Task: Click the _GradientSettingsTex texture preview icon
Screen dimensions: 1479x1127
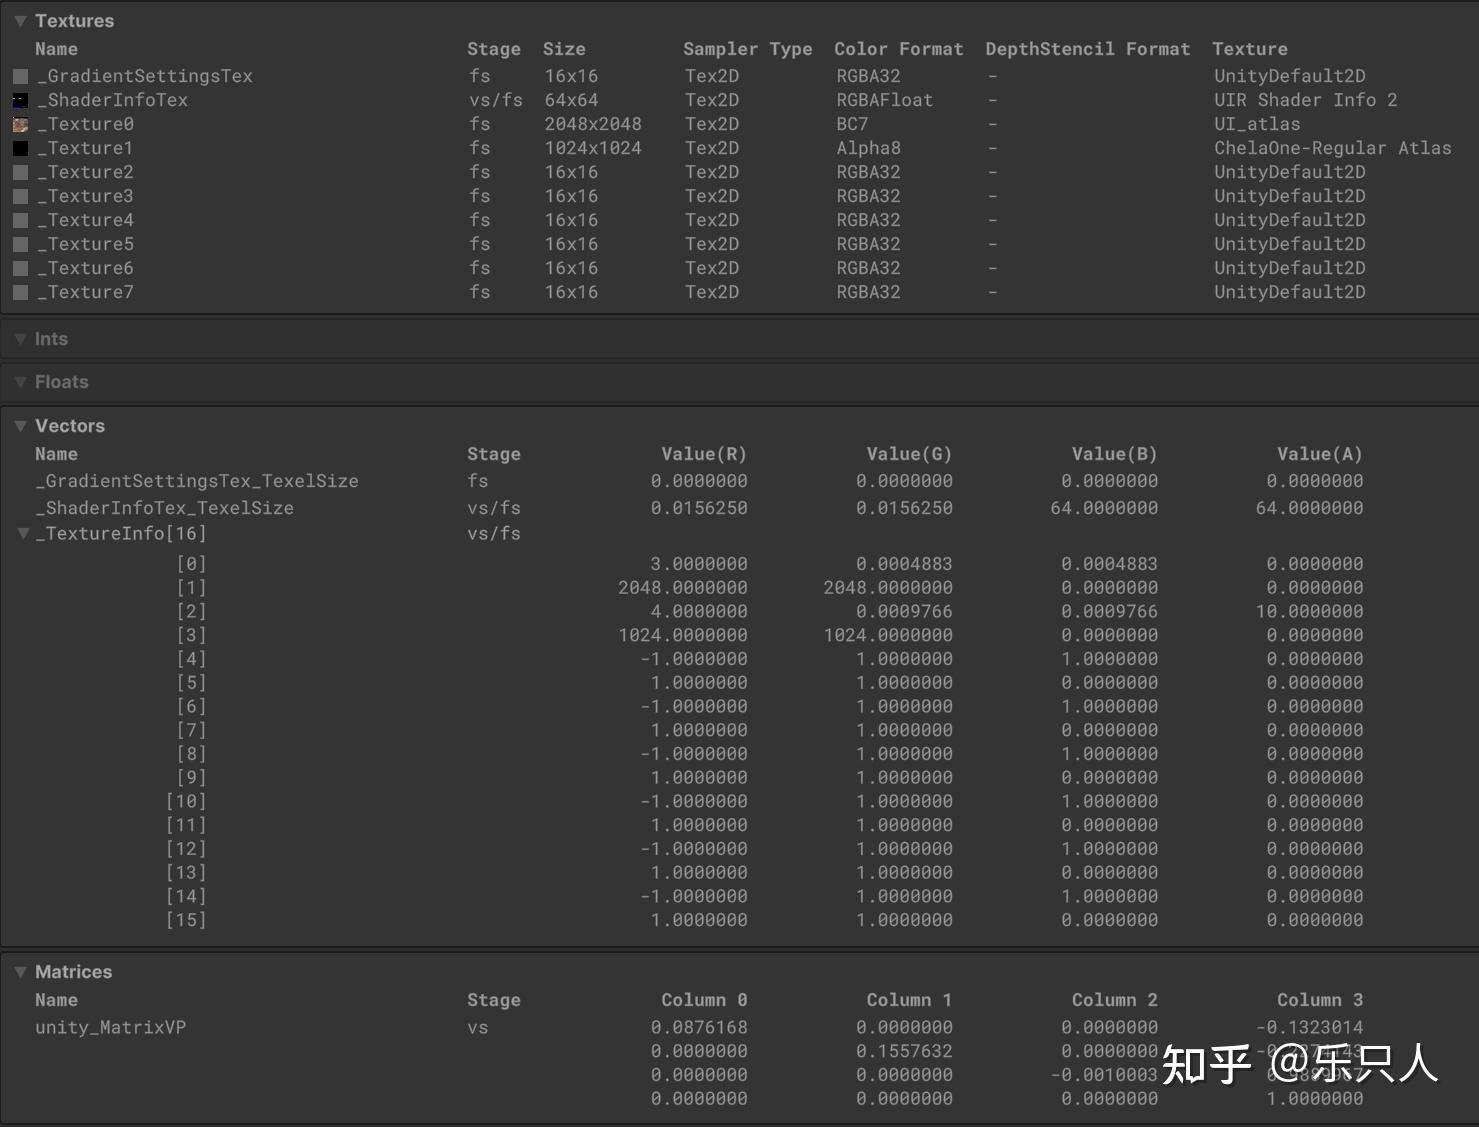Action: [x=20, y=75]
